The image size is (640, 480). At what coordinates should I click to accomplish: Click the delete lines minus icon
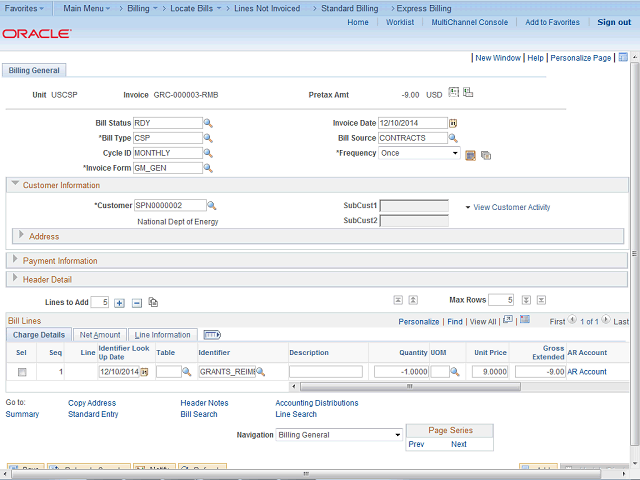click(x=137, y=302)
